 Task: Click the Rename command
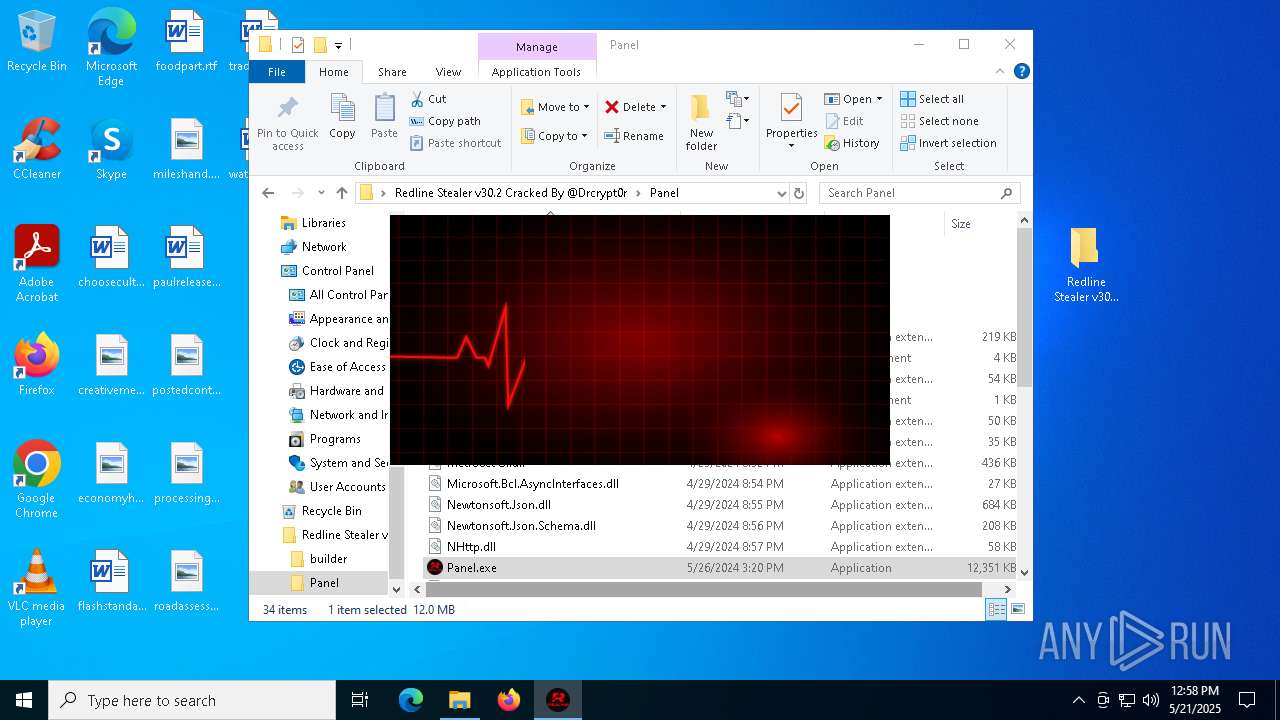click(634, 136)
